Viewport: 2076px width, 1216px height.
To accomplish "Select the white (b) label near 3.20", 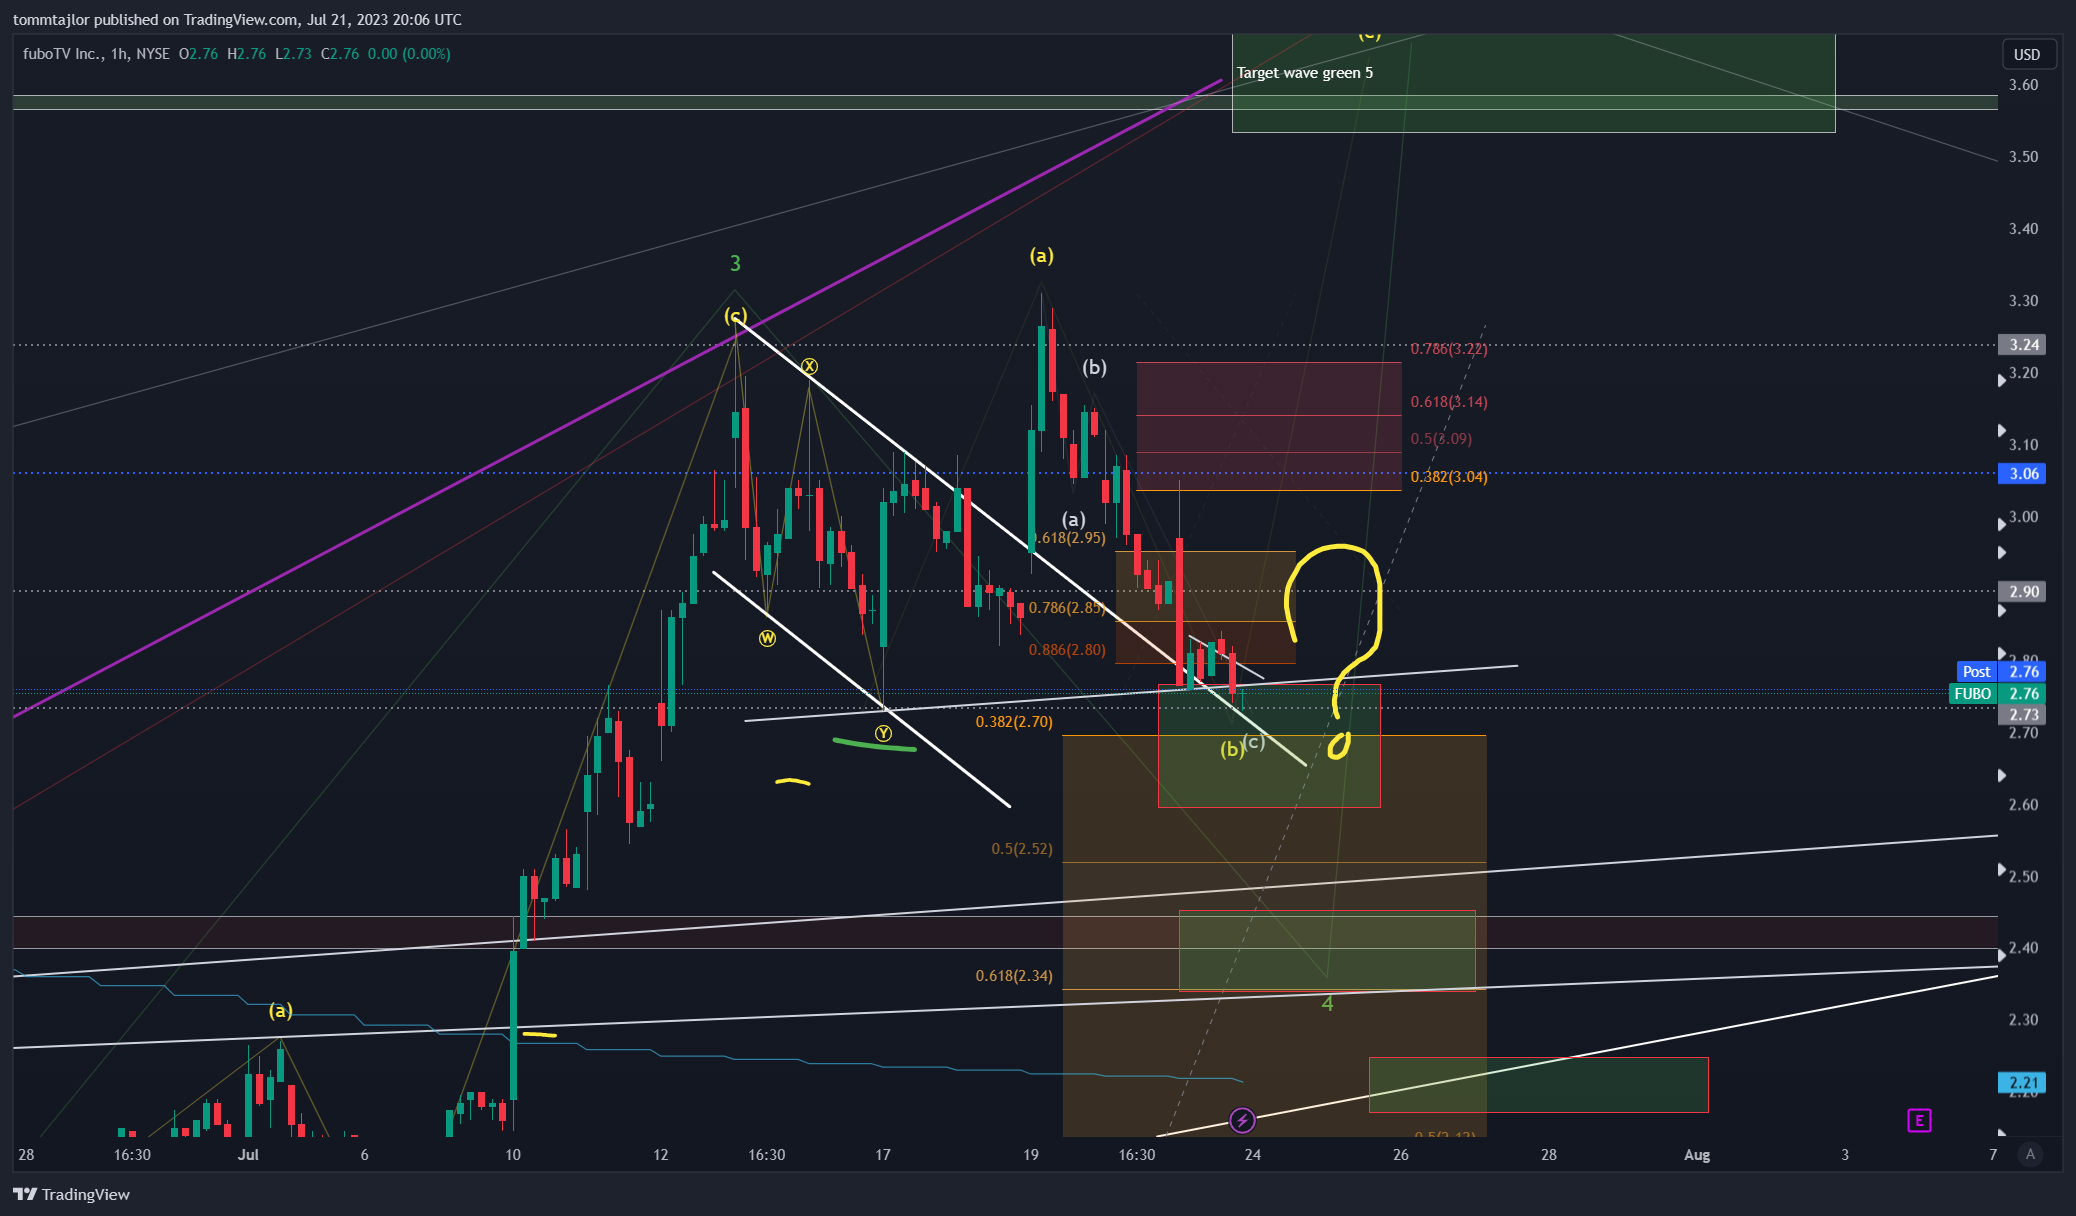I will coord(1094,368).
